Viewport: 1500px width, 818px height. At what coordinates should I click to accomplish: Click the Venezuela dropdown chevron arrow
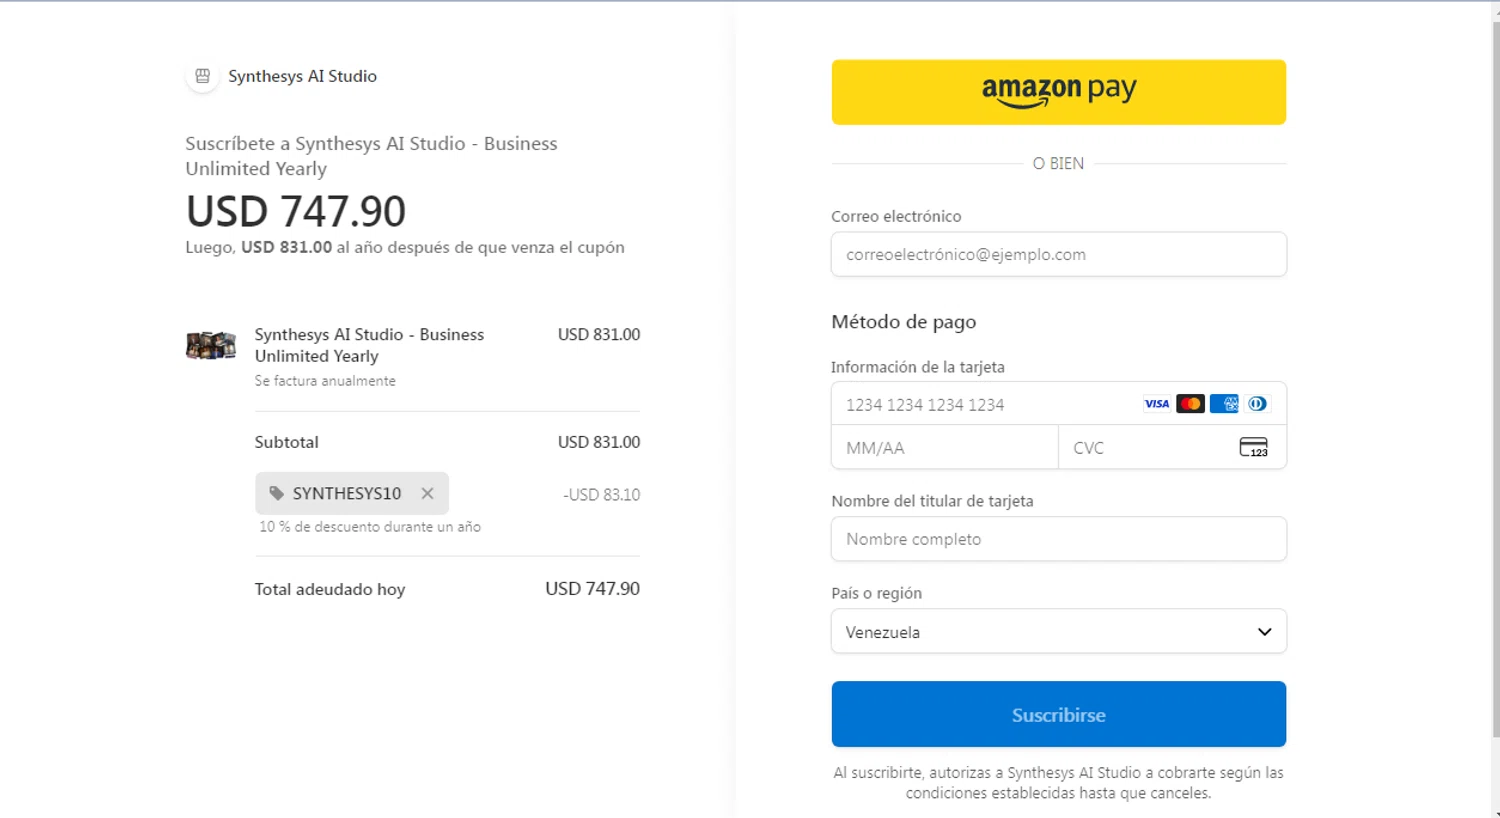1264,632
